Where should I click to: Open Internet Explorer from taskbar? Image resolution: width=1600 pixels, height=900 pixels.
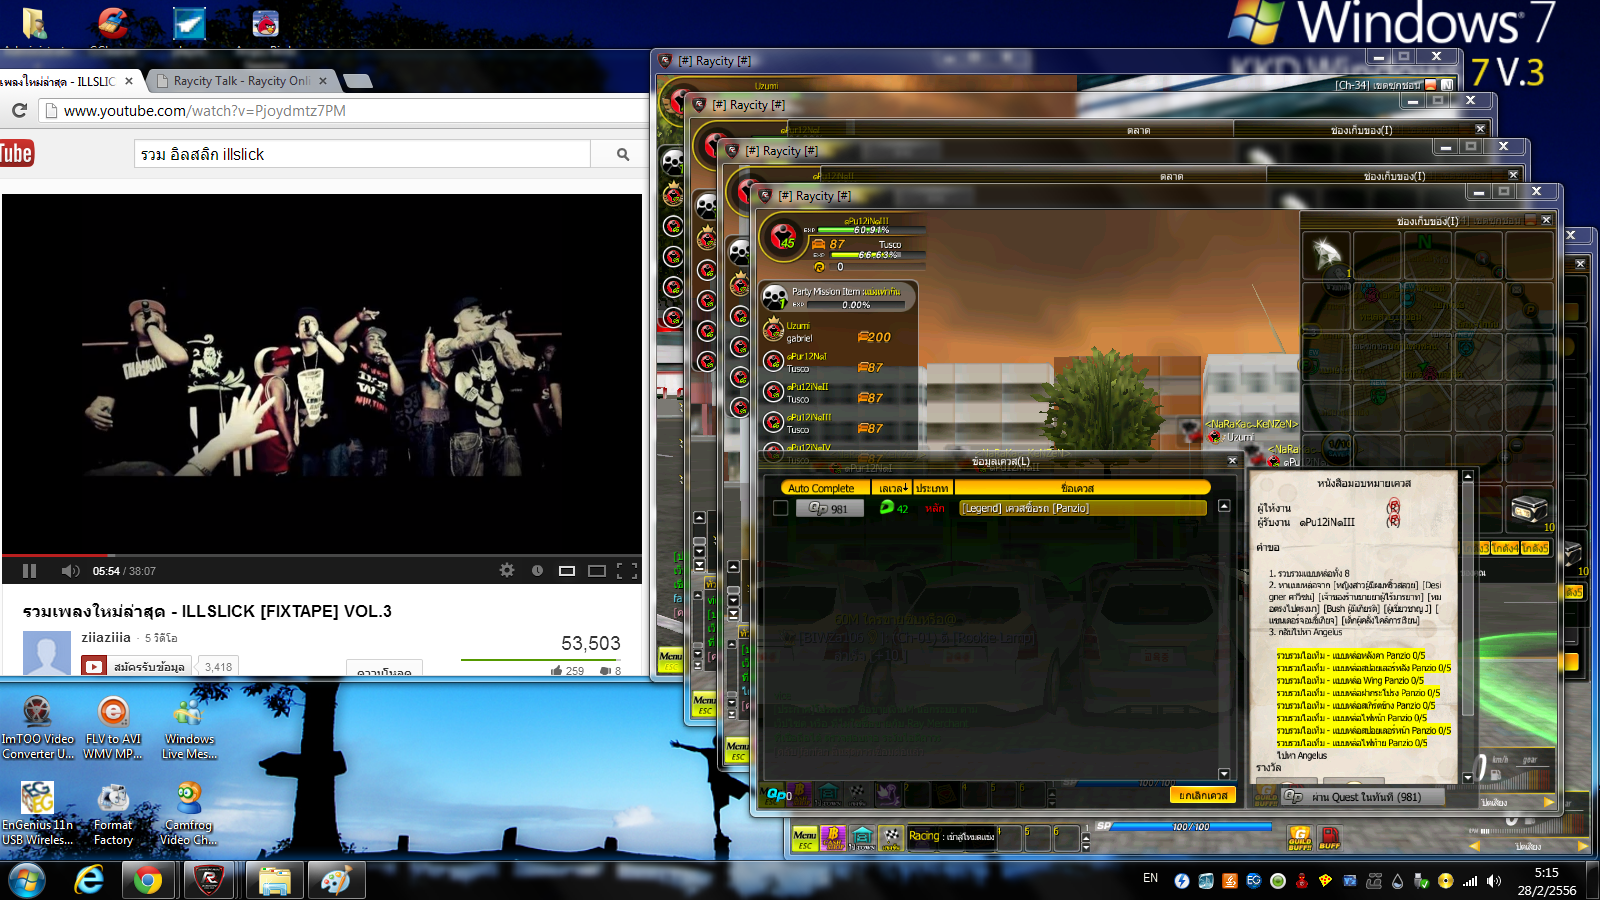coord(90,881)
